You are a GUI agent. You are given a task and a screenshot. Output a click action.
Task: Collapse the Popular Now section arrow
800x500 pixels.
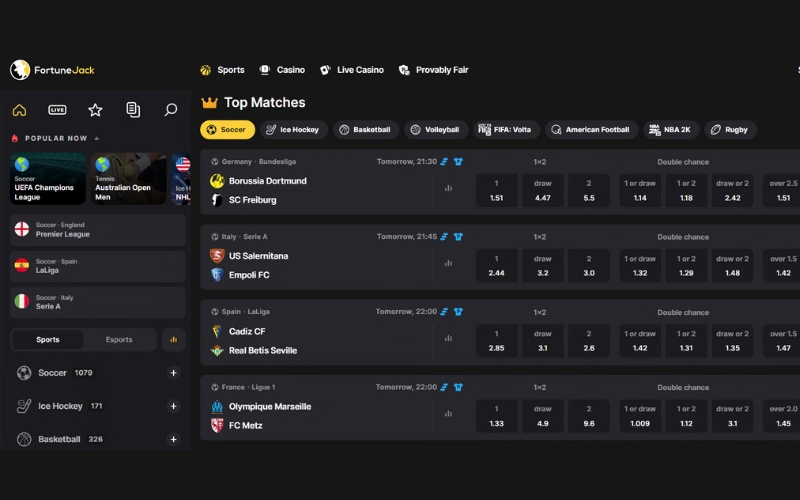(x=96, y=138)
